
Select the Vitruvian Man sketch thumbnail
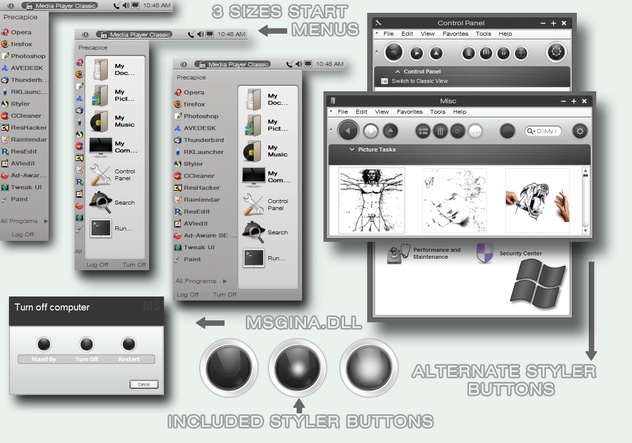(x=371, y=200)
